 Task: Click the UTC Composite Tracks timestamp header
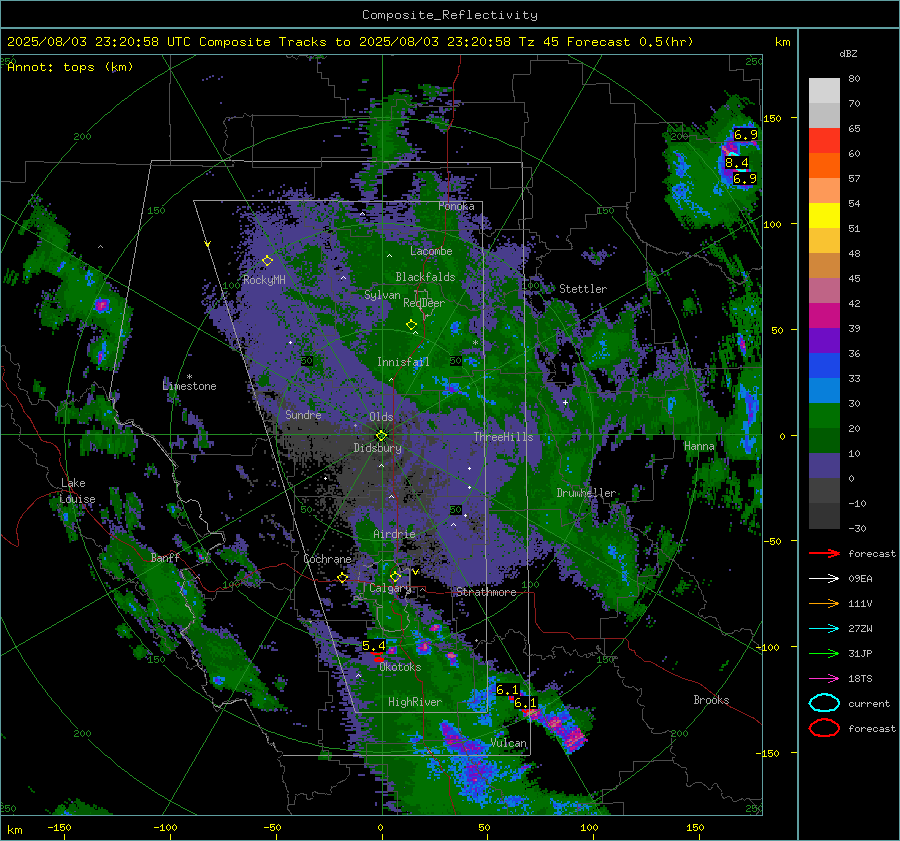pos(350,42)
